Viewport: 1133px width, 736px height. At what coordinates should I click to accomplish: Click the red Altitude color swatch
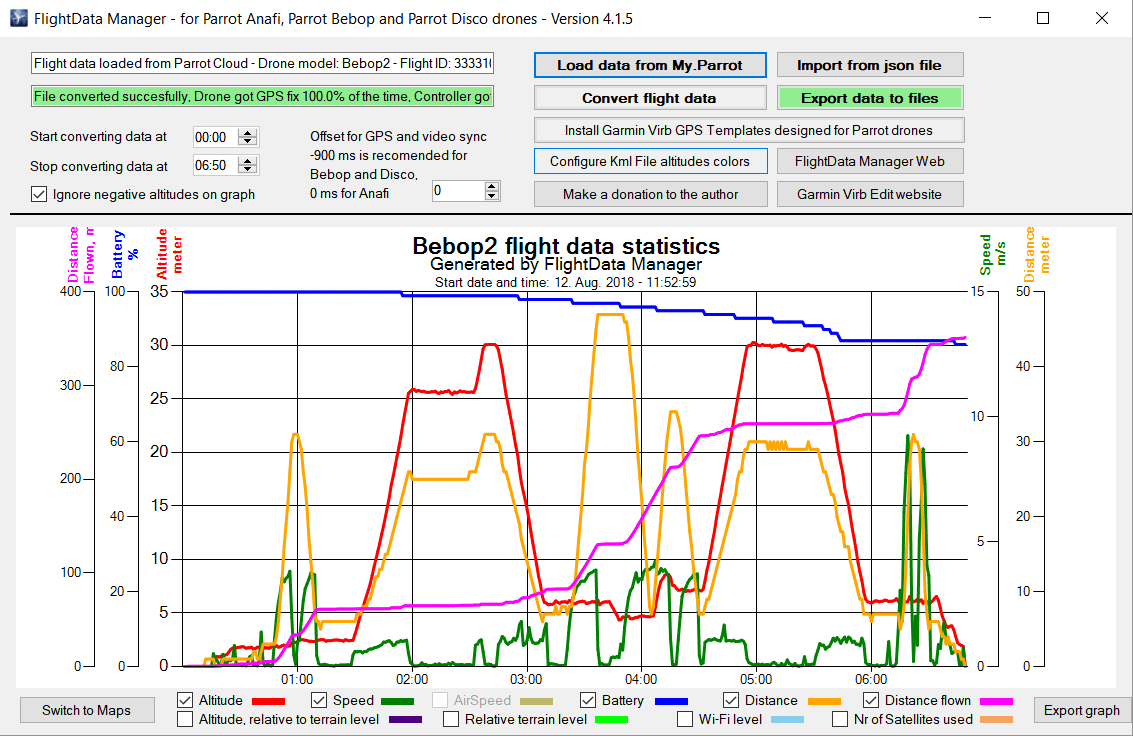(x=268, y=701)
